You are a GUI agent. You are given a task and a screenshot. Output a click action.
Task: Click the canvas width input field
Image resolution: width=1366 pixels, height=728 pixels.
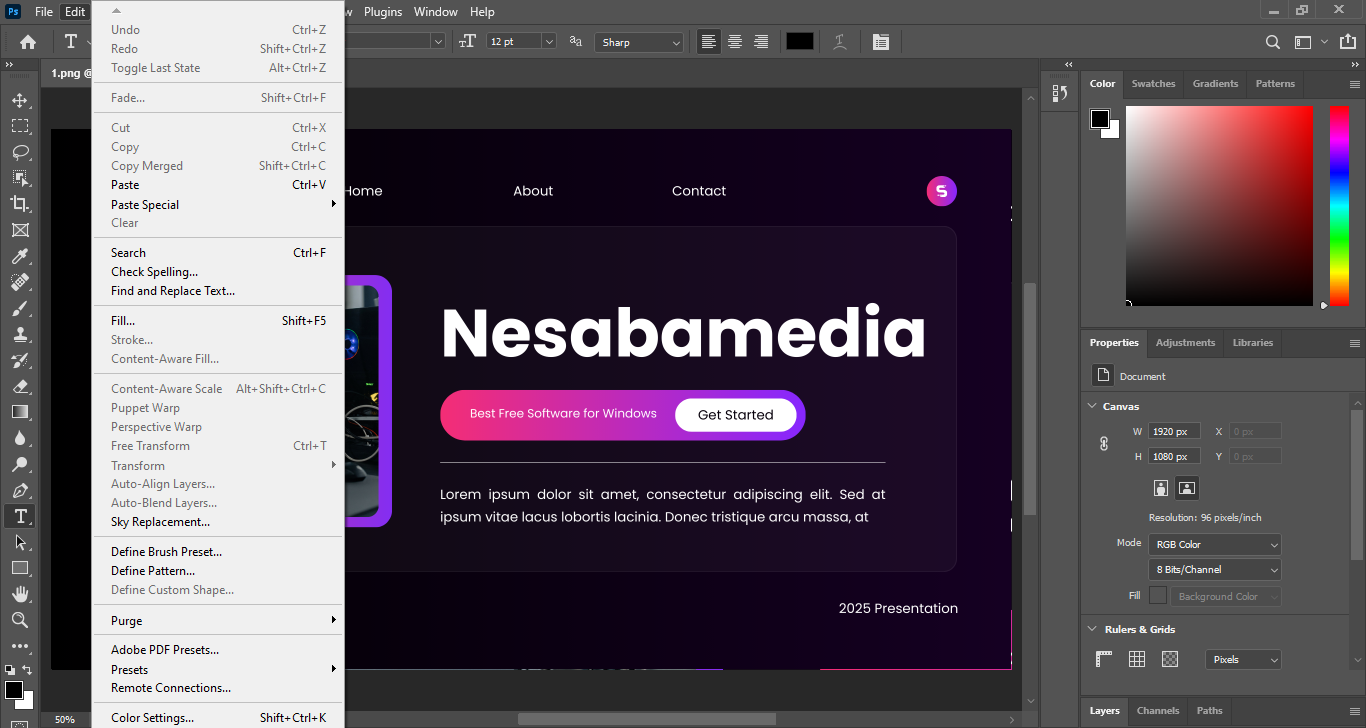pyautogui.click(x=1172, y=432)
